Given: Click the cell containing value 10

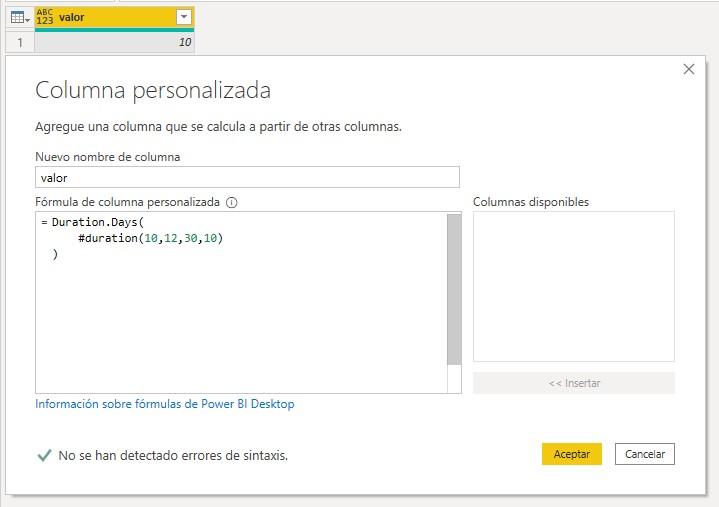Looking at the screenshot, I should click(x=115, y=42).
